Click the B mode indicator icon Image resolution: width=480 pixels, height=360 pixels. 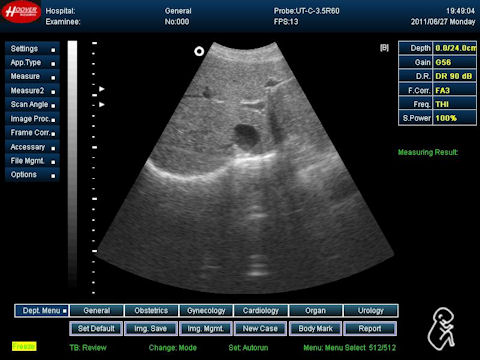[x=384, y=48]
